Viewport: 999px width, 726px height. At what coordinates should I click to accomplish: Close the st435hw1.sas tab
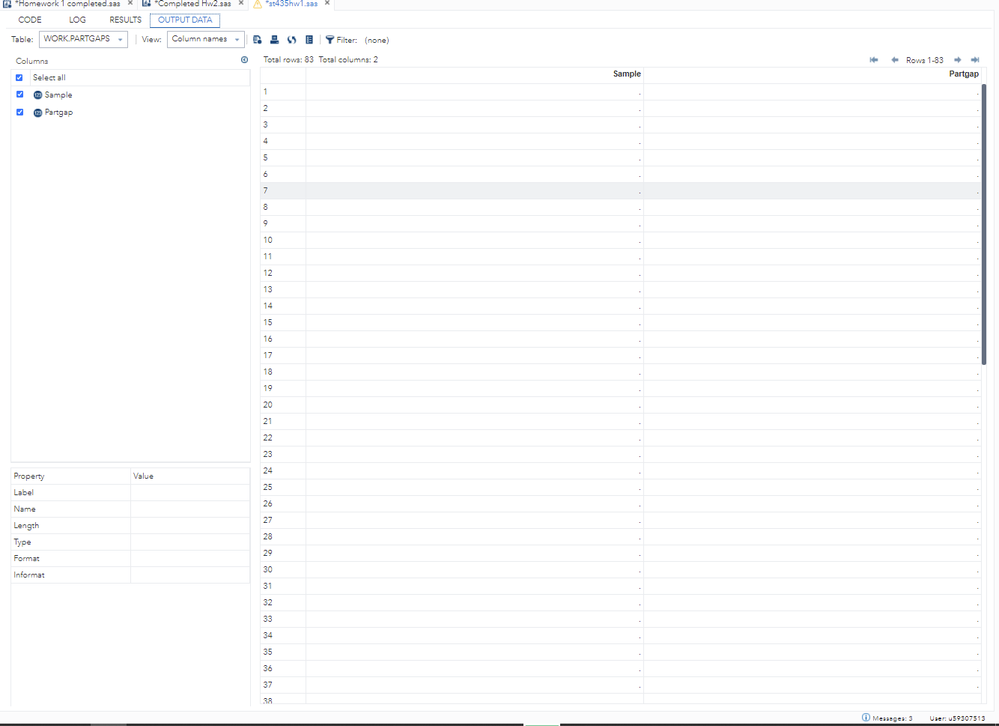click(x=327, y=3)
